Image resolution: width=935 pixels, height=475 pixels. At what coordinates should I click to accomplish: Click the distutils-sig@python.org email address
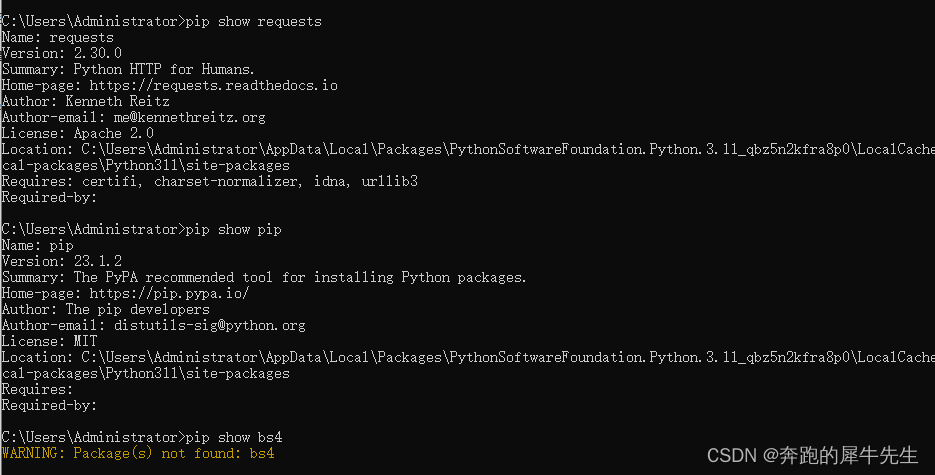coord(209,325)
